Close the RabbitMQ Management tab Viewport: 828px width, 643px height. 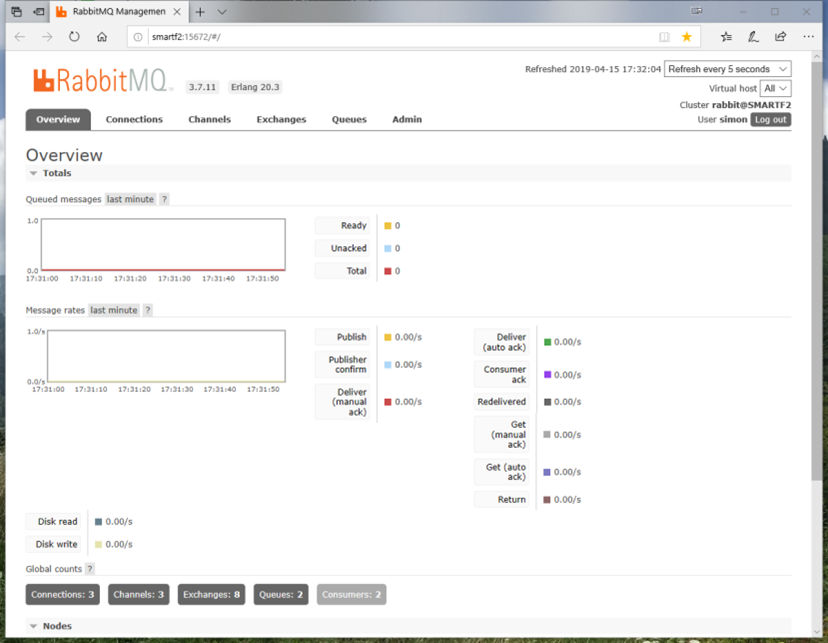click(x=177, y=12)
